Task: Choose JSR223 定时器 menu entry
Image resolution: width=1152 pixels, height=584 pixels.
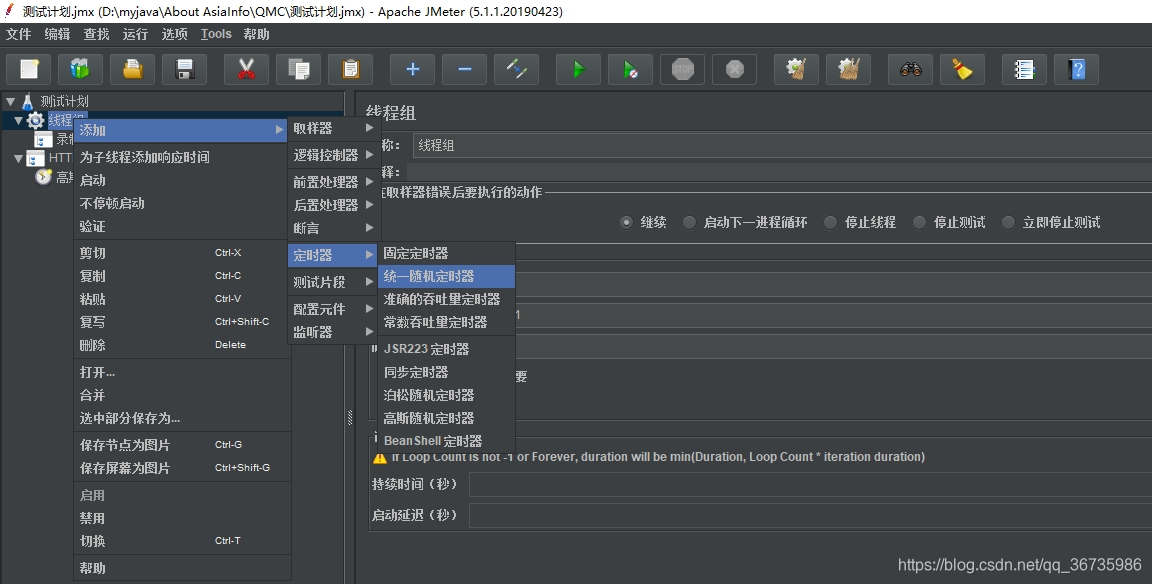Action: (447, 349)
